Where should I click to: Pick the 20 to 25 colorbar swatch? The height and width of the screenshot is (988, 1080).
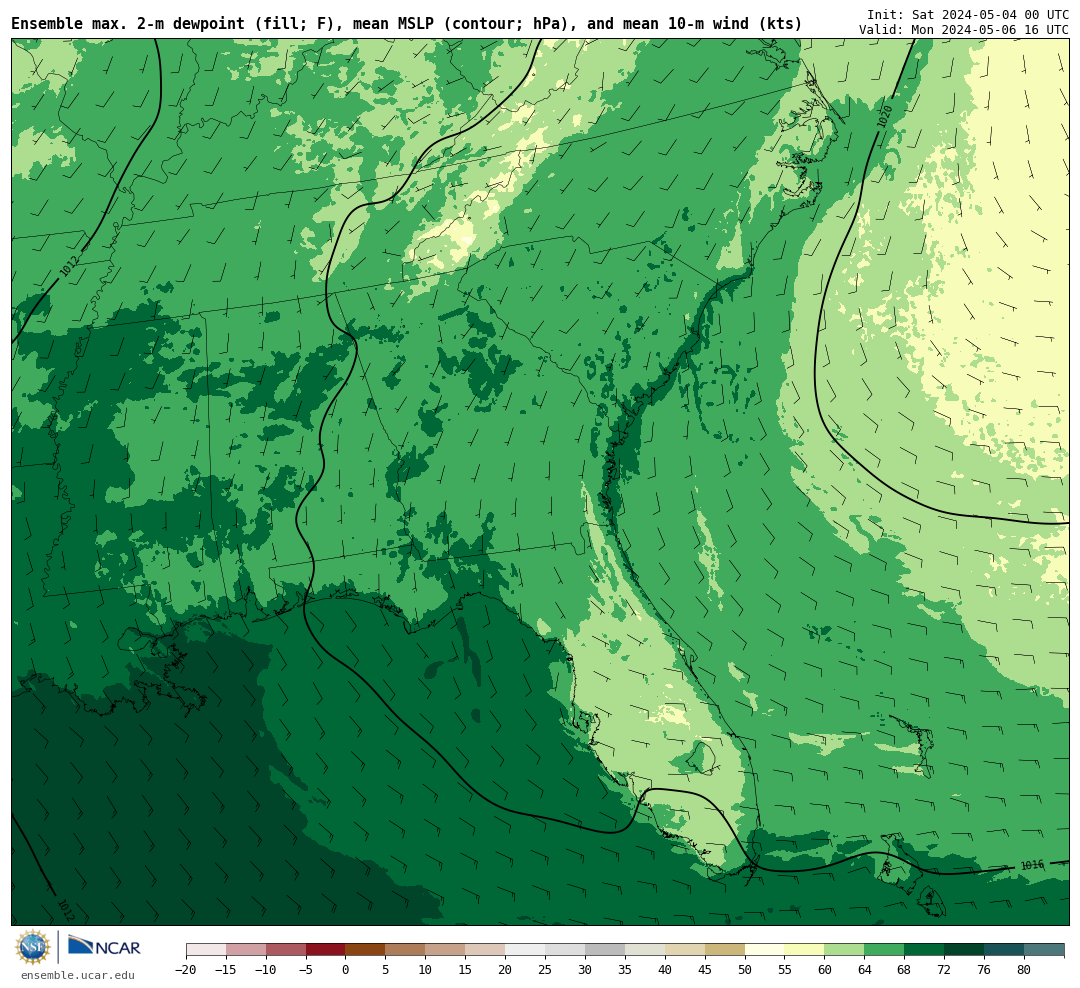526,950
